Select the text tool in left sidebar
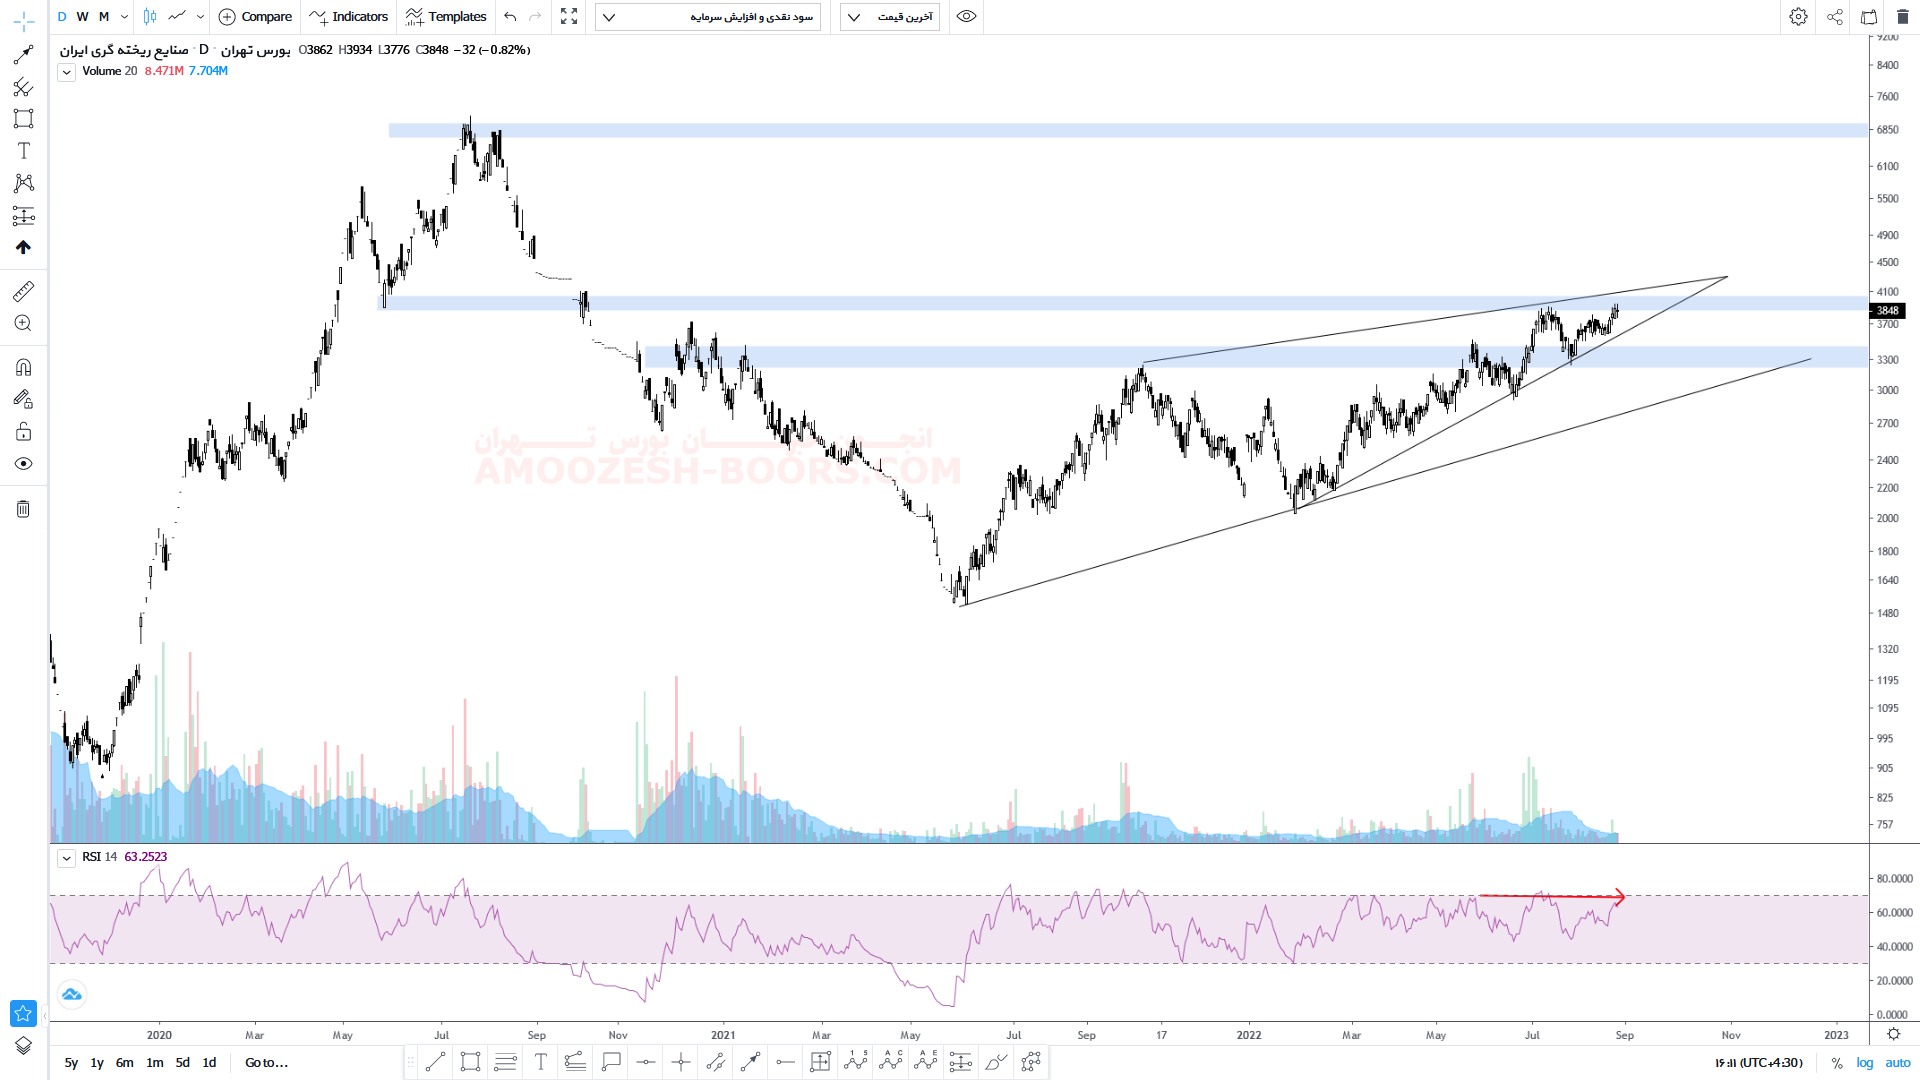This screenshot has height=1080, width=1920. 23,151
